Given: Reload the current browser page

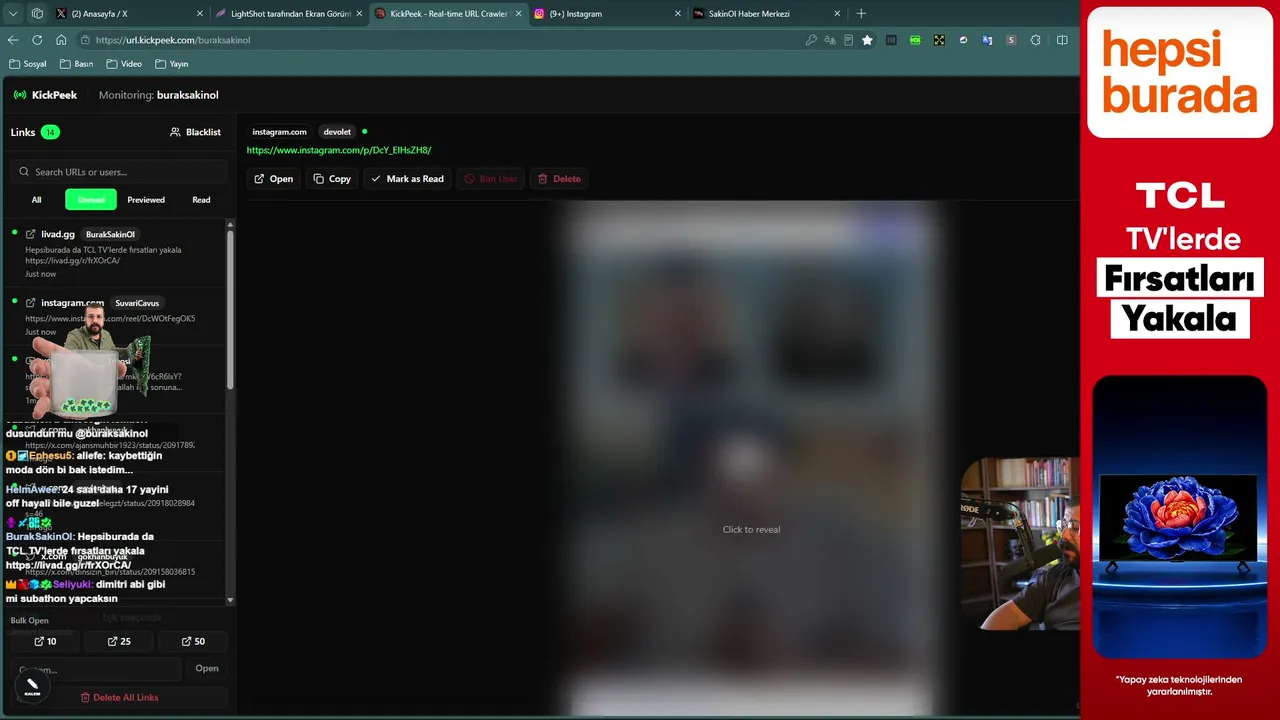Looking at the screenshot, I should (37, 40).
